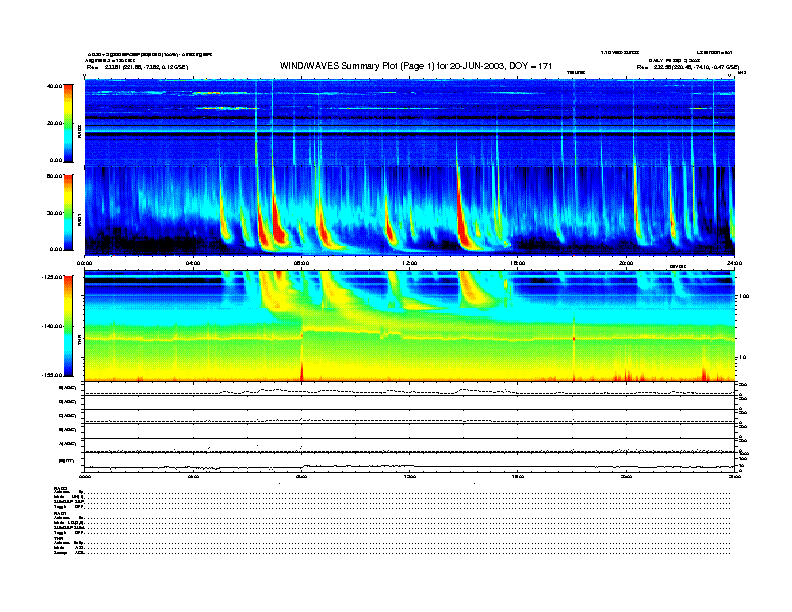This screenshot has width=792, height=612.
Task: Click the red spike at 08:00 in TNR panel
Action: point(302,371)
